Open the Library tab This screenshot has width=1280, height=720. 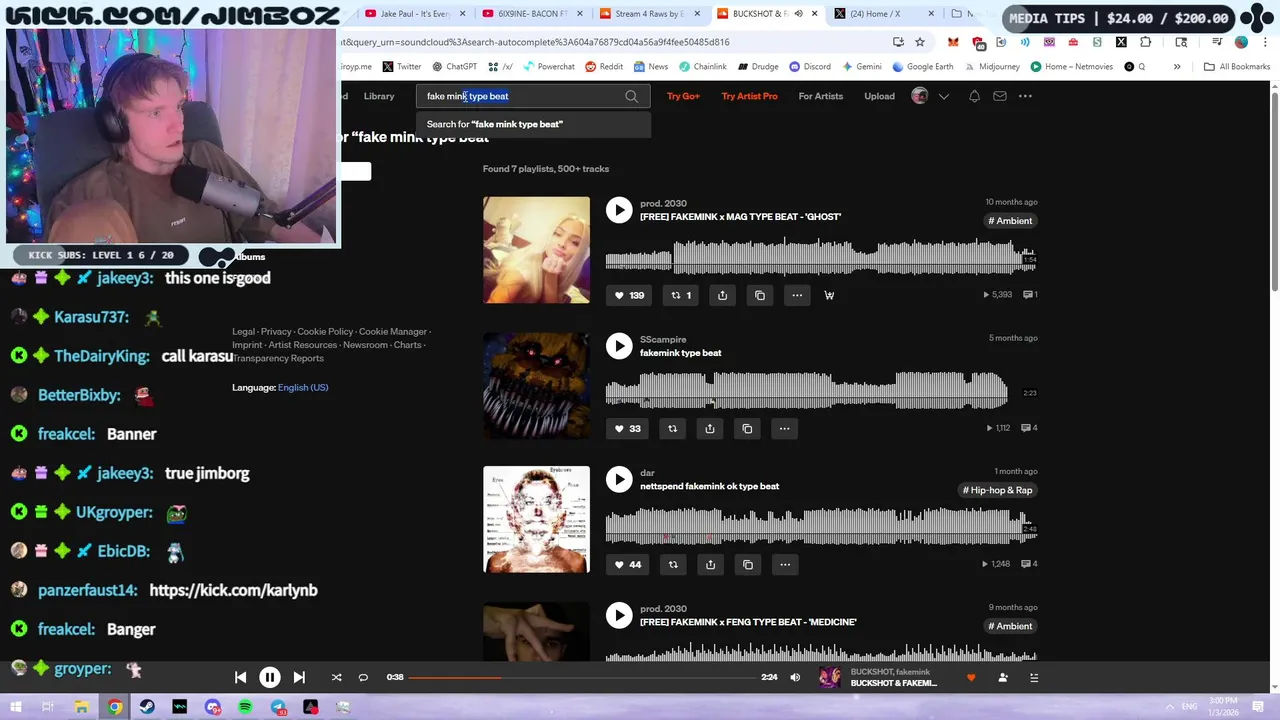378,96
